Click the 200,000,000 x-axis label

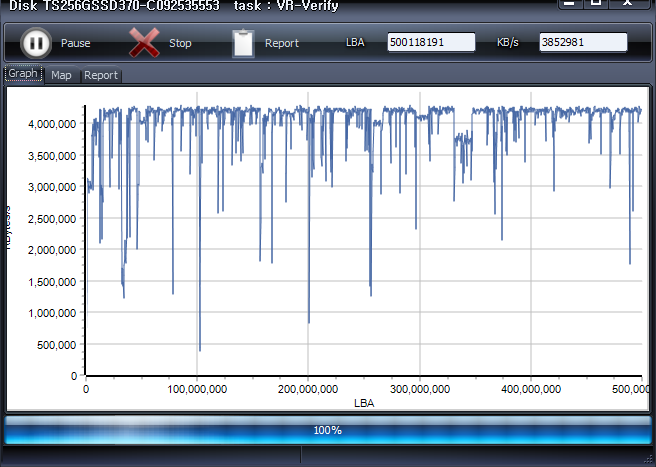tap(308, 389)
